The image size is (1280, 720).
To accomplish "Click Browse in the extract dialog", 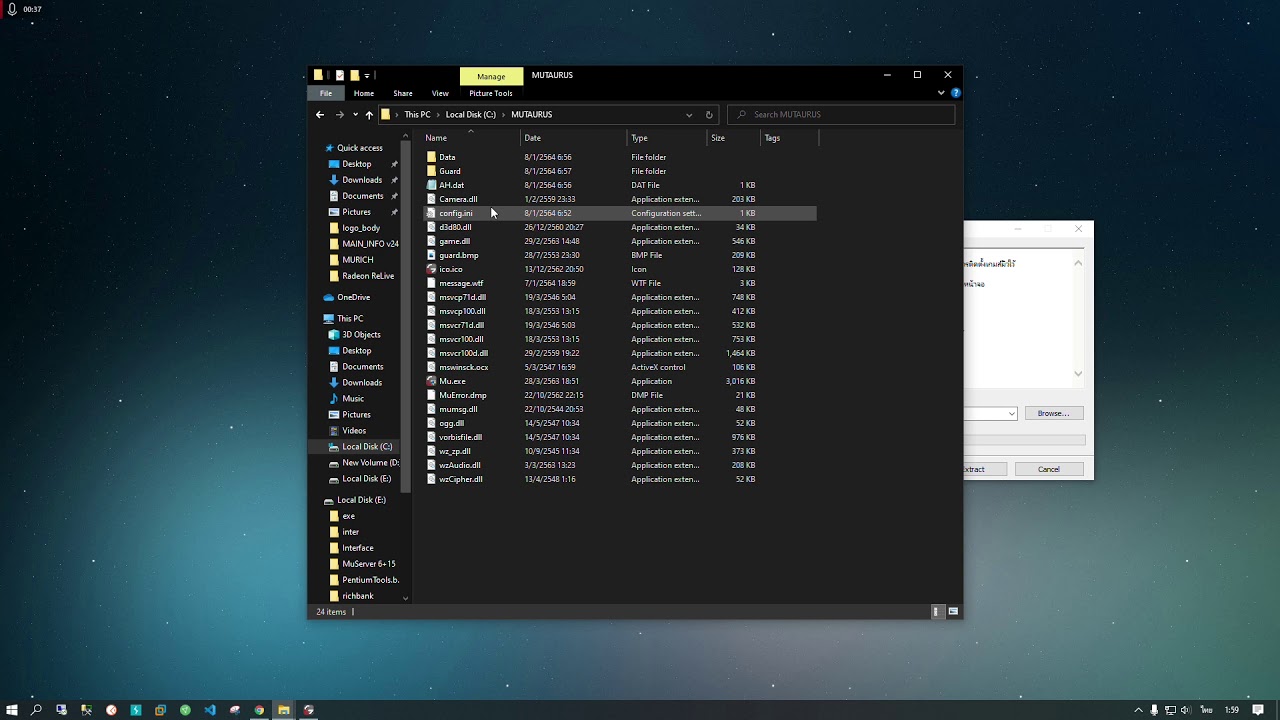I will coord(1053,413).
